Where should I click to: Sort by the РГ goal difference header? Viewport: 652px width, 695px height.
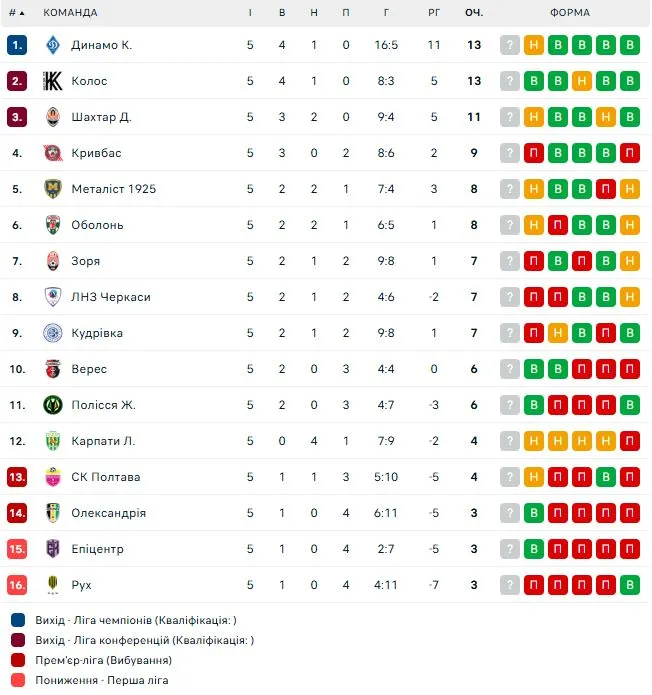(x=434, y=13)
